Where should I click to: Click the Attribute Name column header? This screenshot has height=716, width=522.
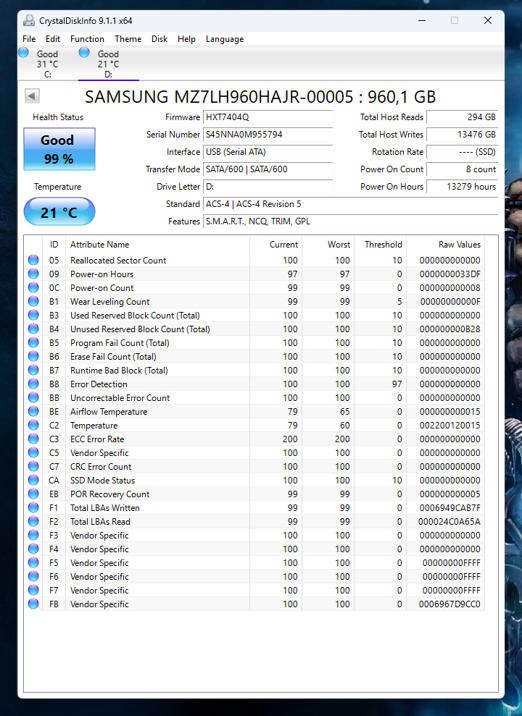(x=100, y=244)
